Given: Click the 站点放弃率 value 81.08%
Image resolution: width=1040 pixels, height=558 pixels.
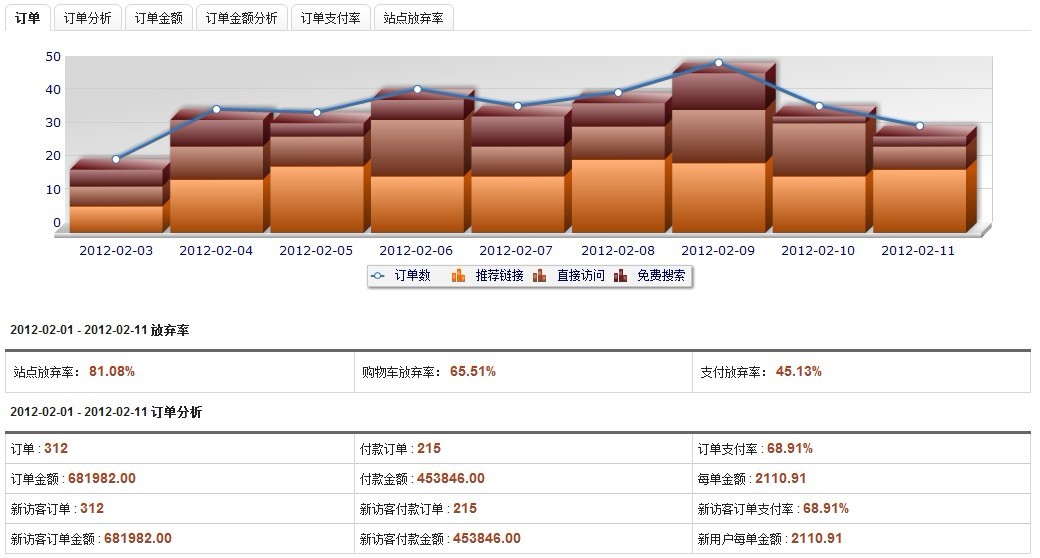Looking at the screenshot, I should (x=112, y=372).
